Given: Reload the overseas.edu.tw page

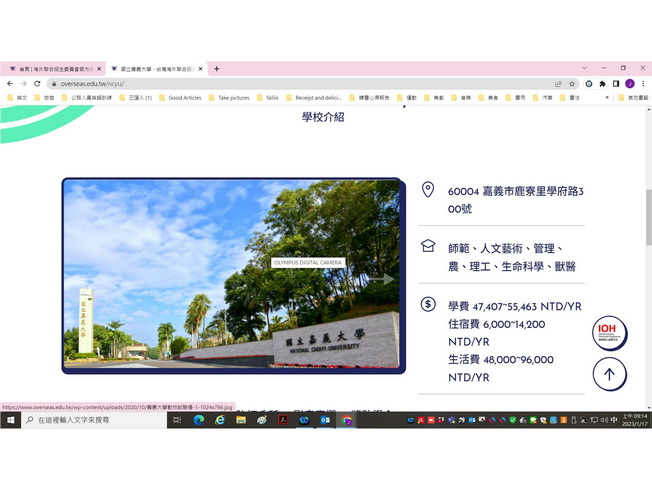Looking at the screenshot, I should click(x=37, y=84).
